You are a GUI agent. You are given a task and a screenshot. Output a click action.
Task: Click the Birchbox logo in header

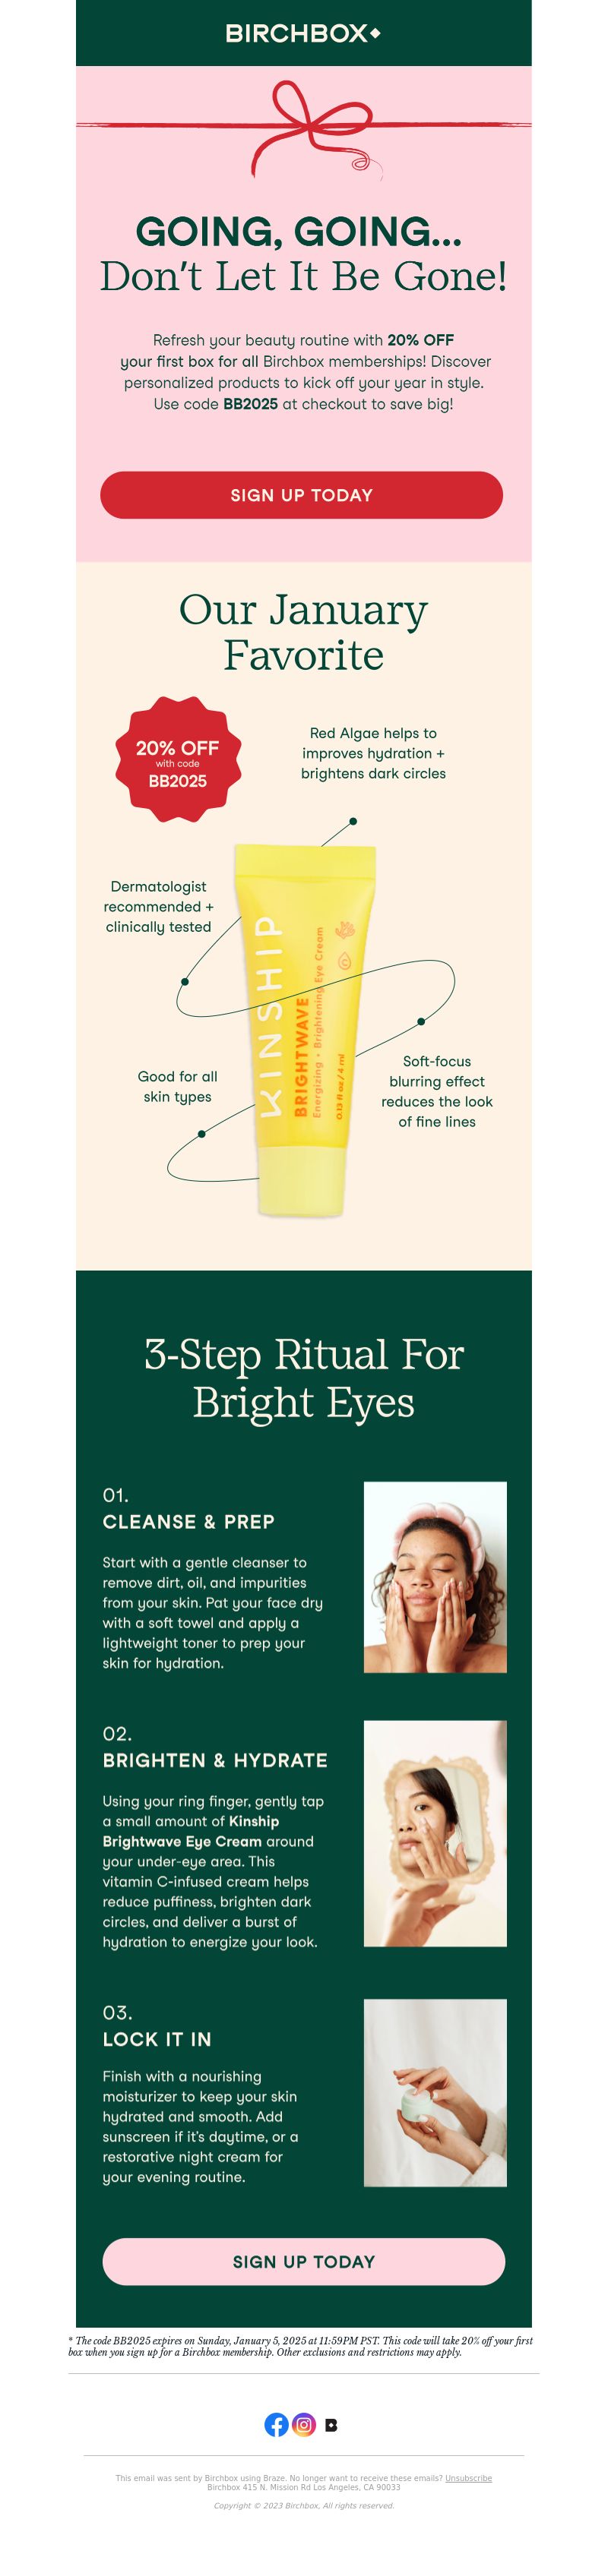tap(303, 33)
